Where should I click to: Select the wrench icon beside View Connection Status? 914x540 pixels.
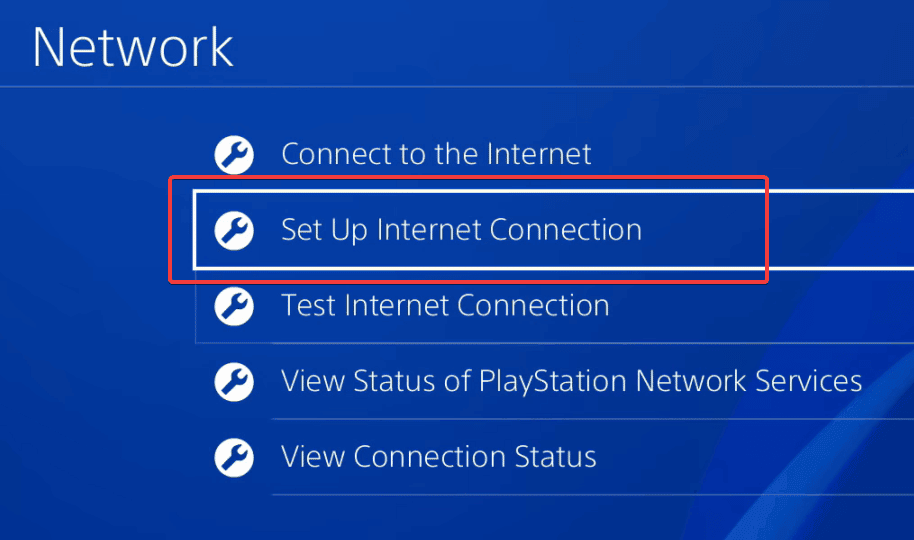(x=235, y=457)
